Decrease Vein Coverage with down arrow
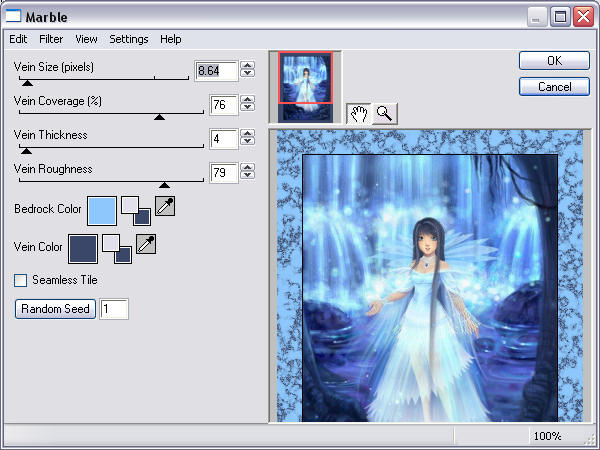Viewport: 600px width, 450px height. click(x=248, y=107)
